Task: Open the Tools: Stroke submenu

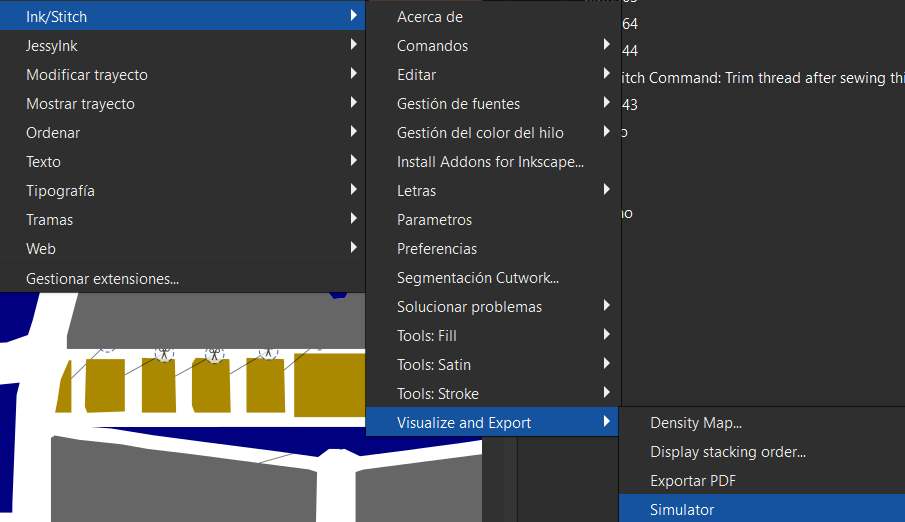Action: [x=492, y=393]
